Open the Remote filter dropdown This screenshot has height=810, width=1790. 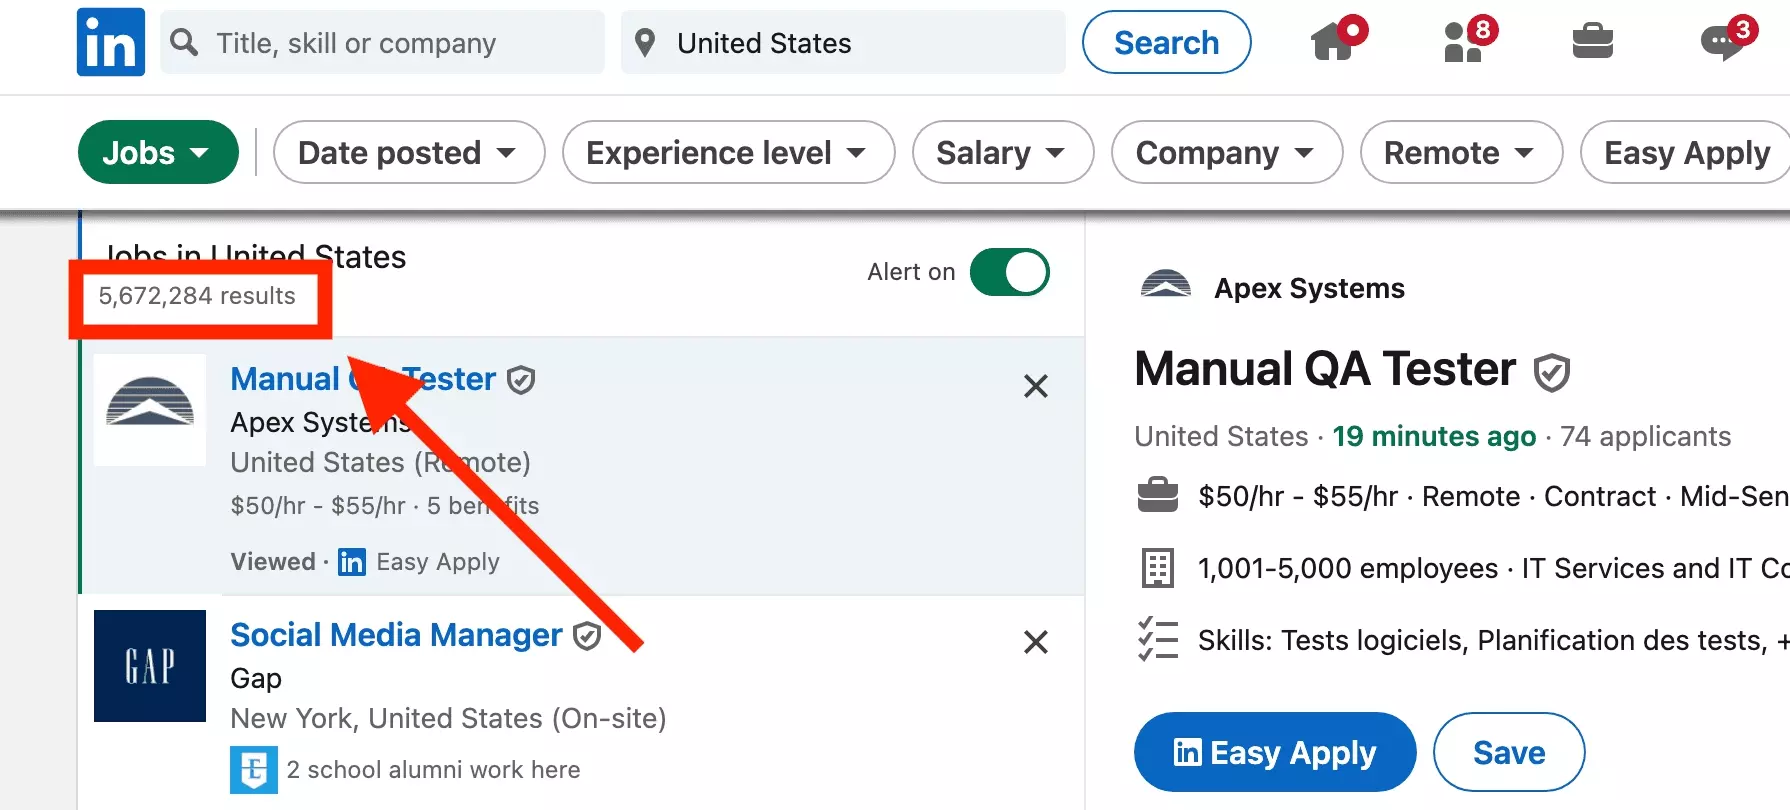click(1460, 152)
